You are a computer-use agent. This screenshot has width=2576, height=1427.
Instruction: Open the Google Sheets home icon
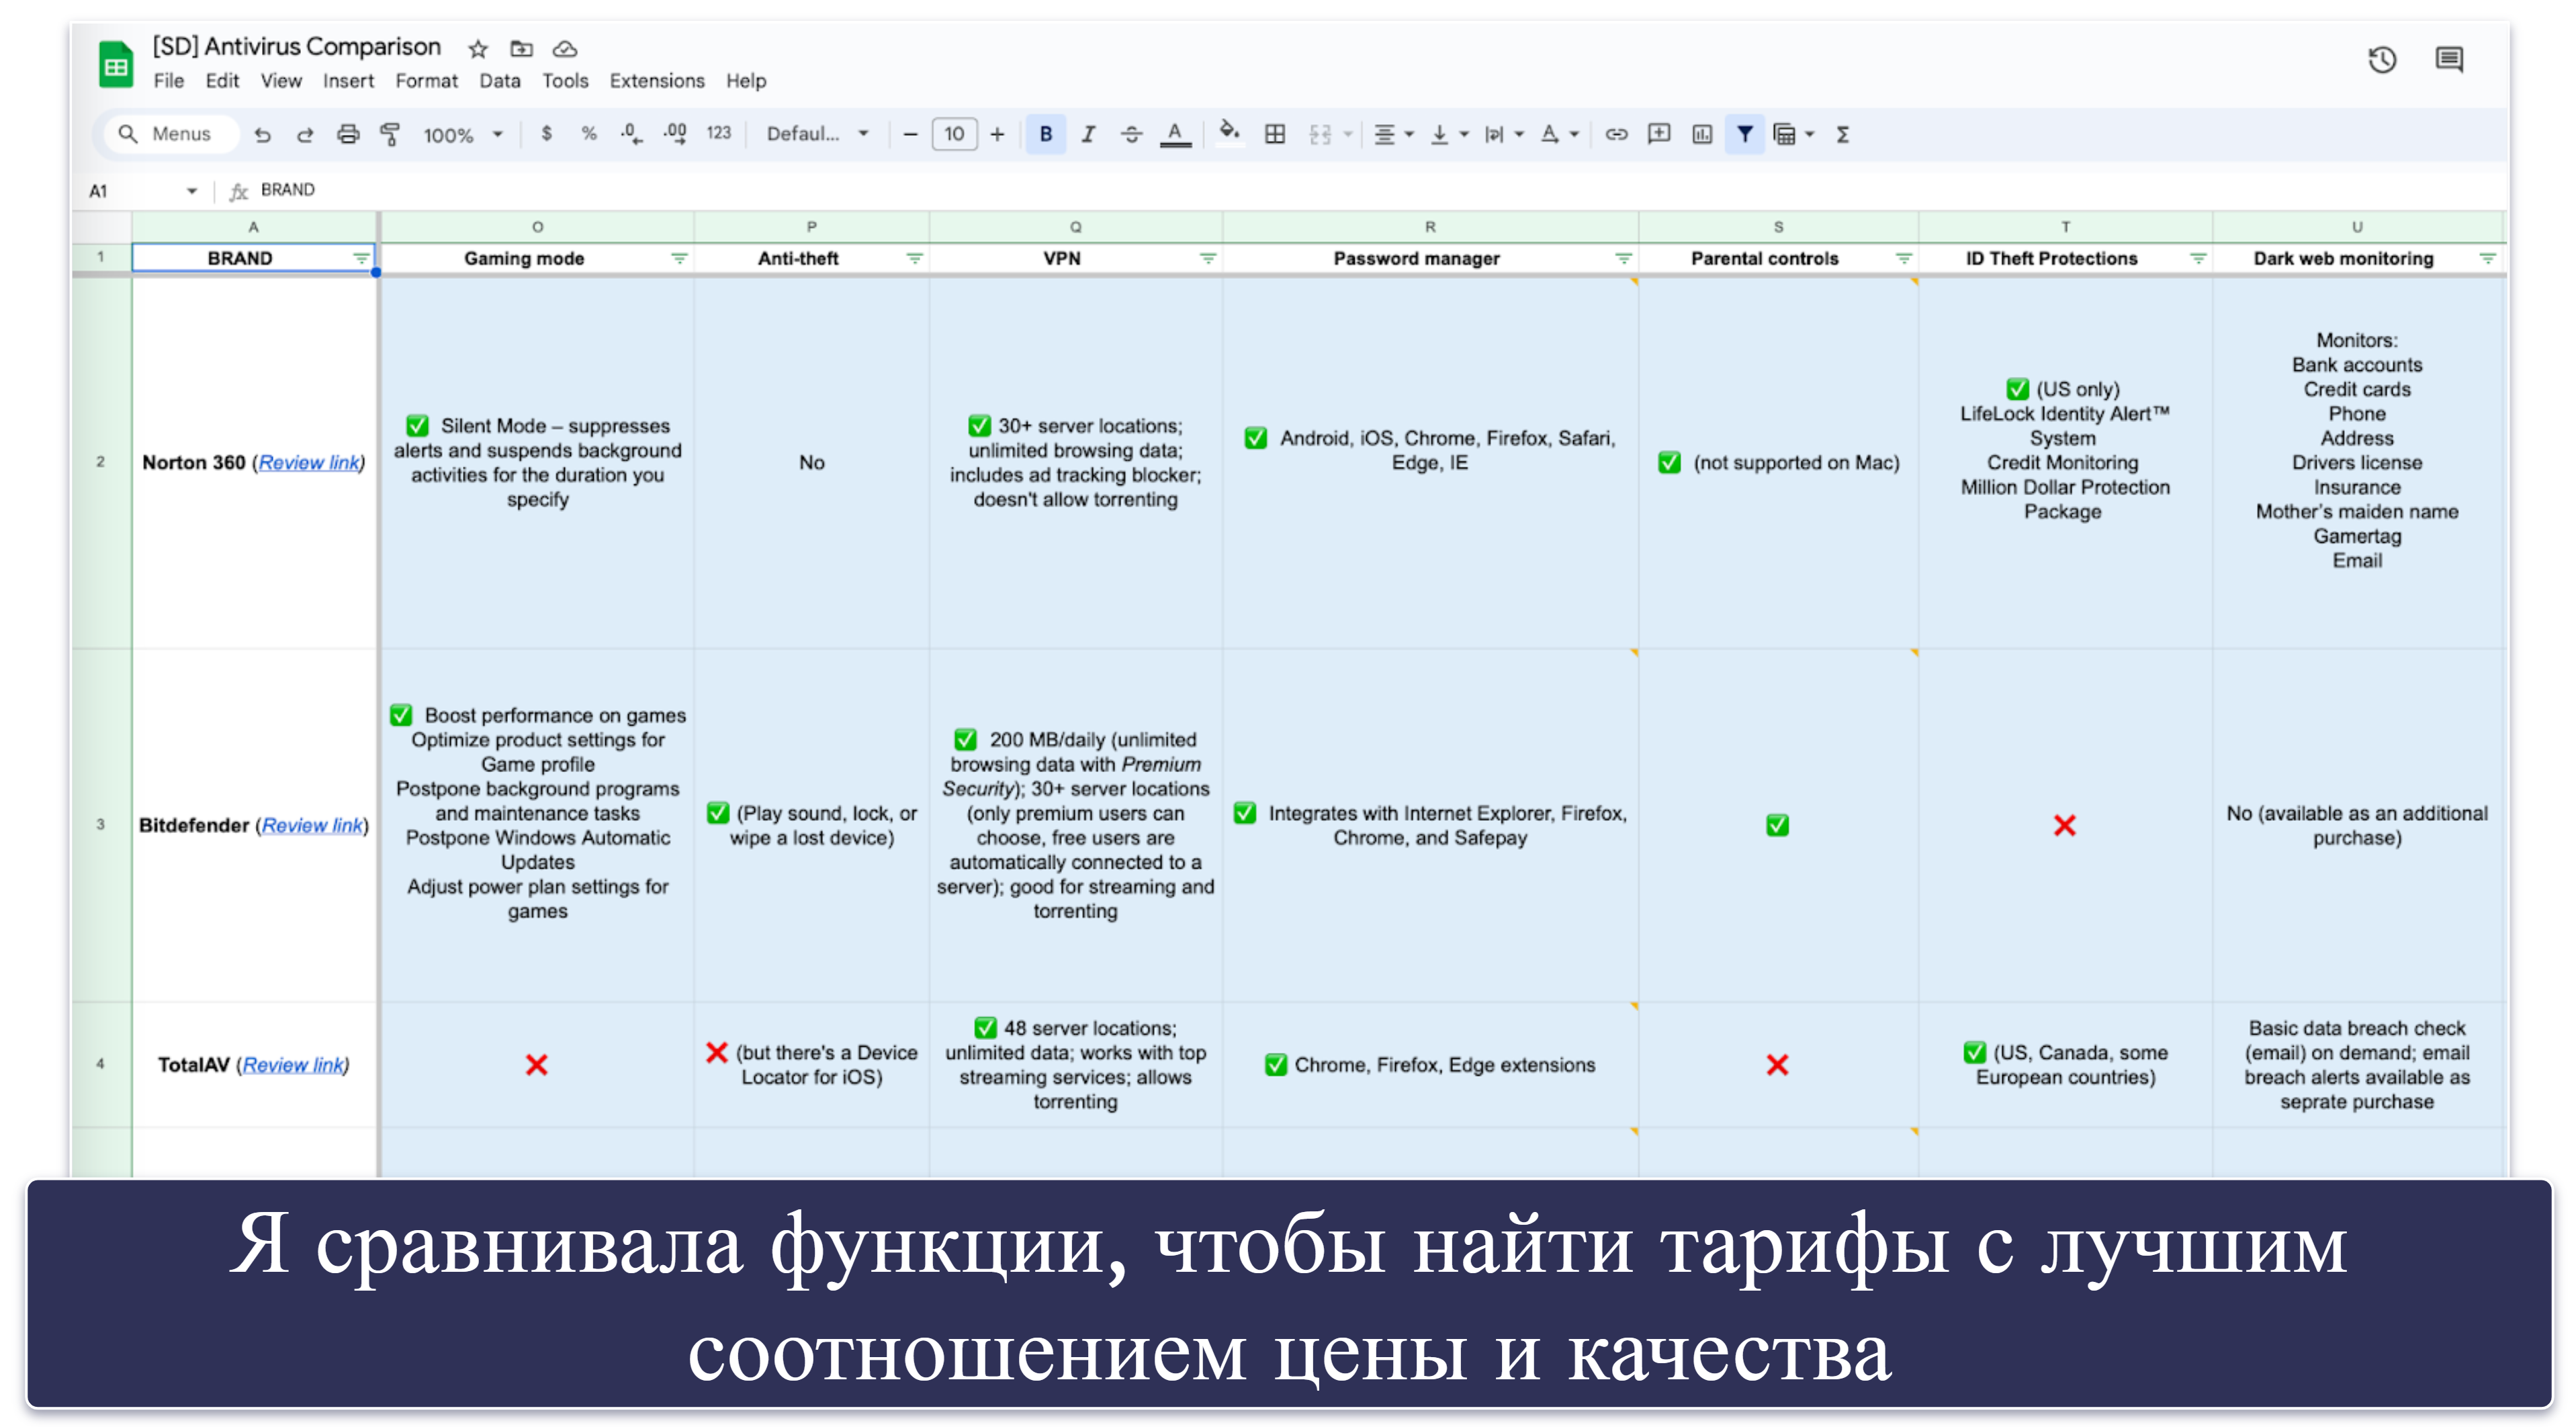coord(116,64)
